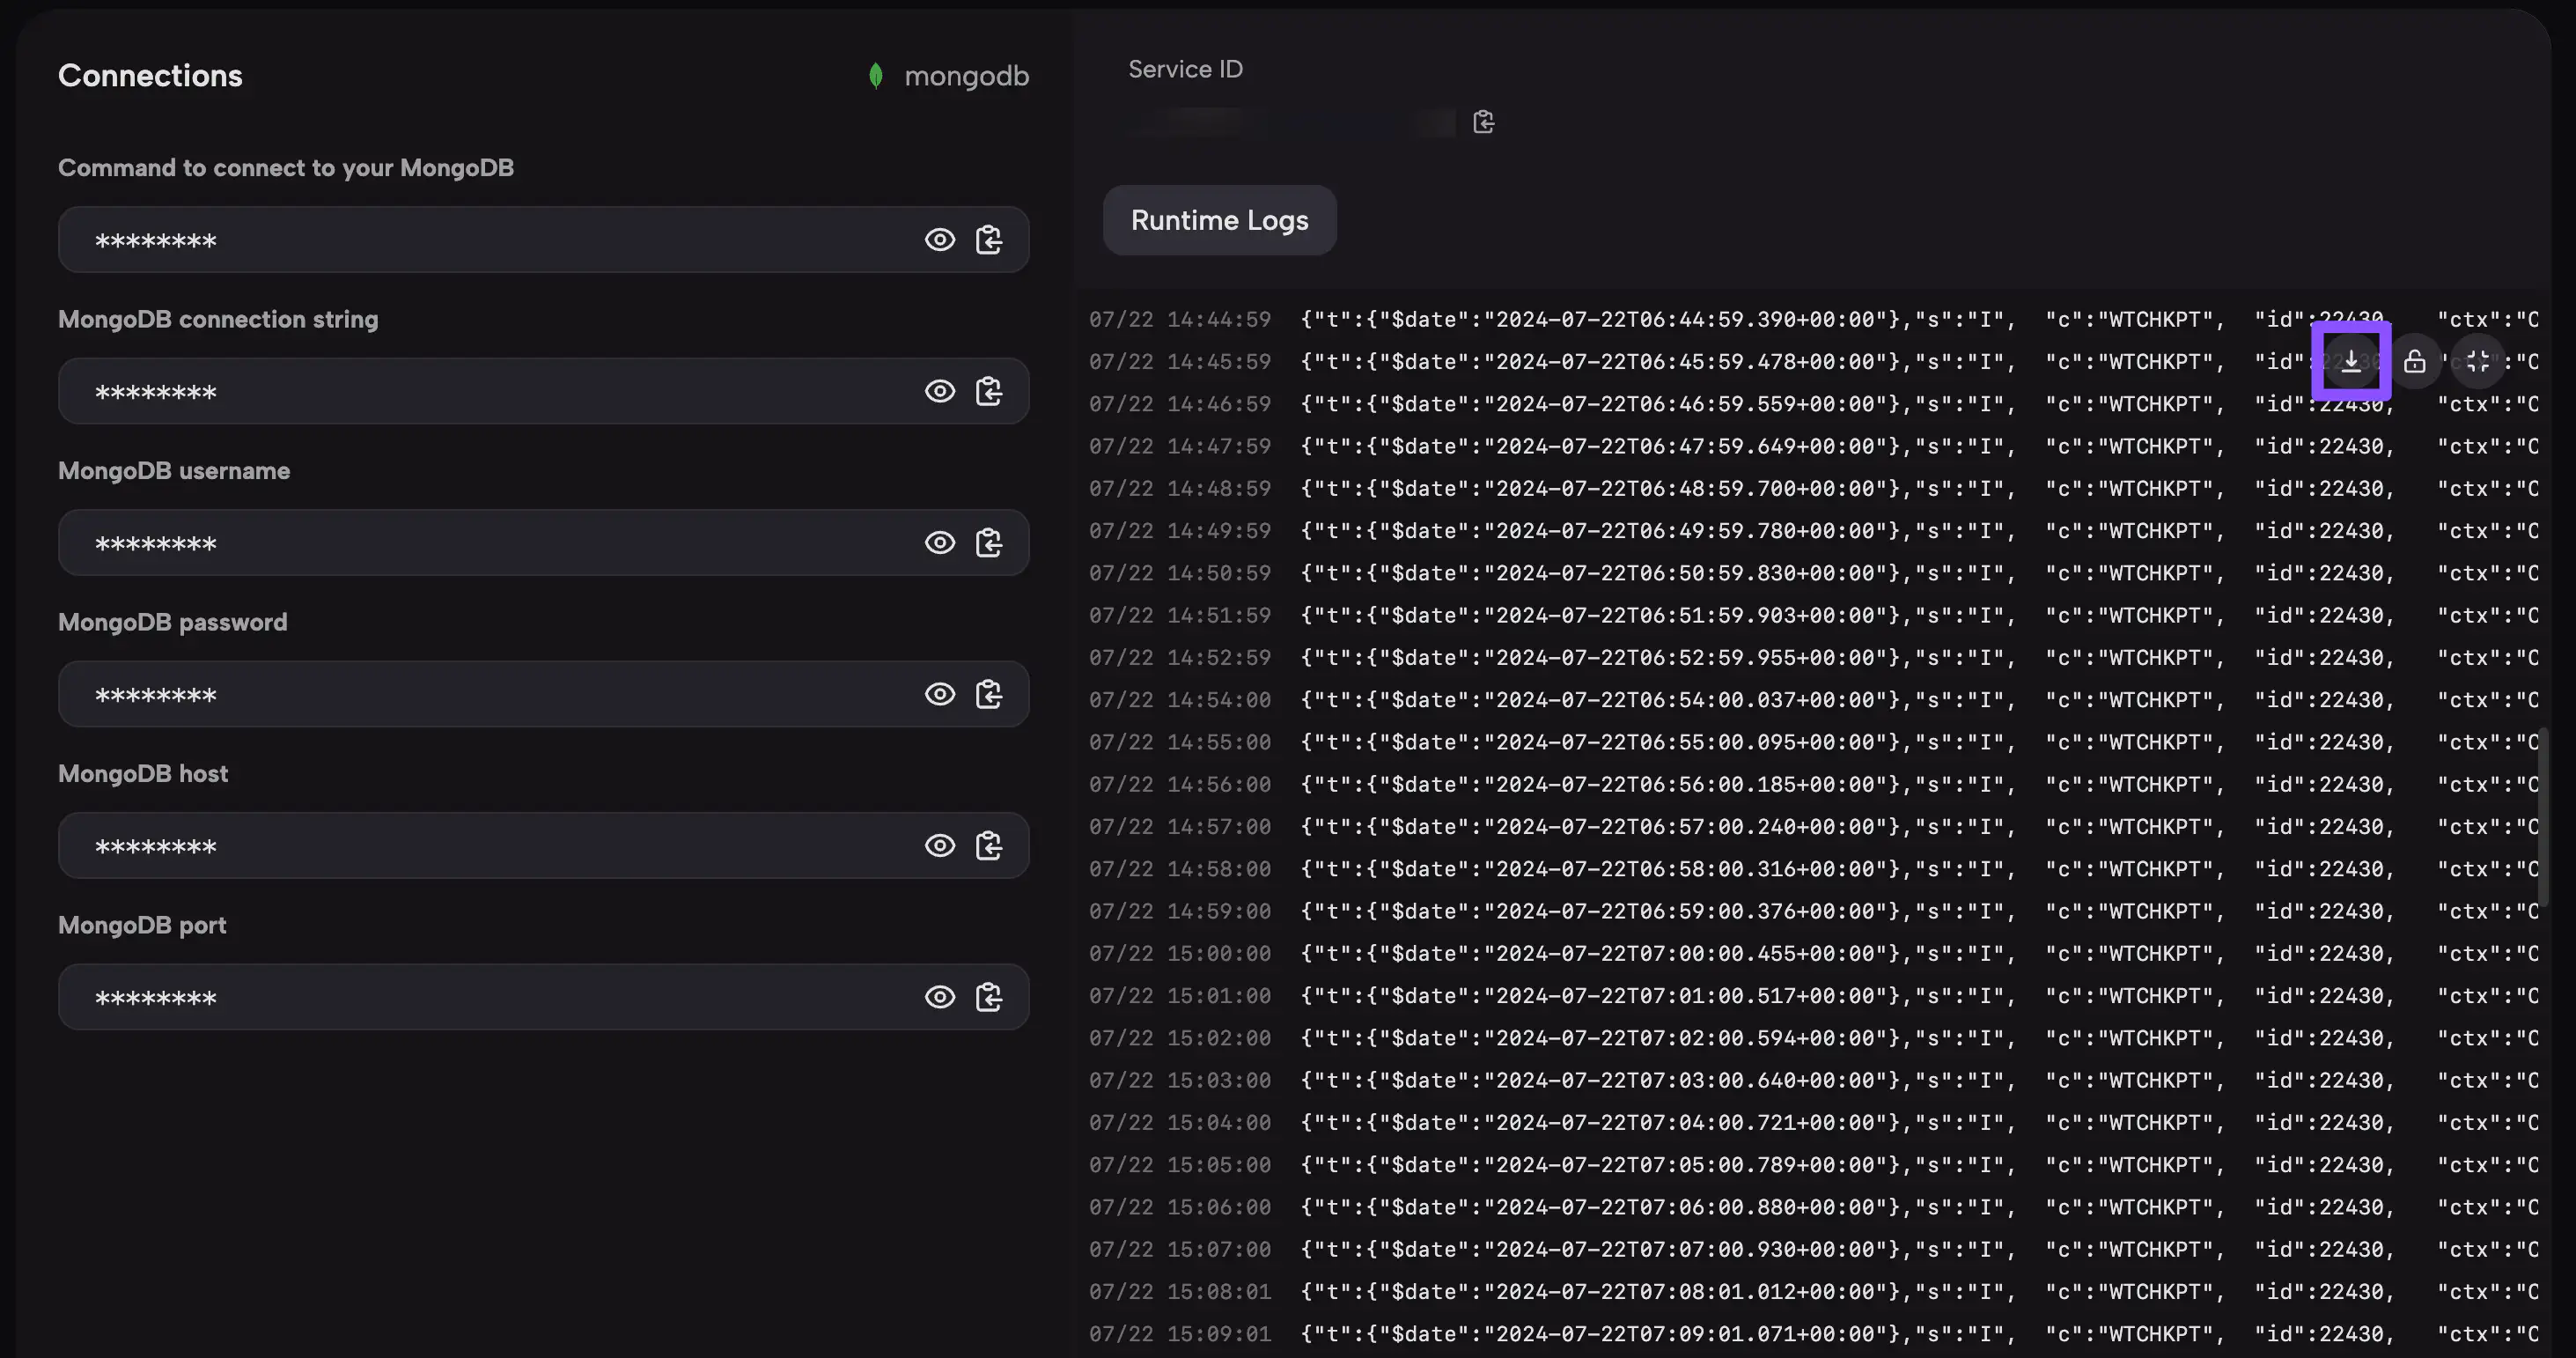
Task: Copy the MongoDB port value
Action: click(990, 997)
